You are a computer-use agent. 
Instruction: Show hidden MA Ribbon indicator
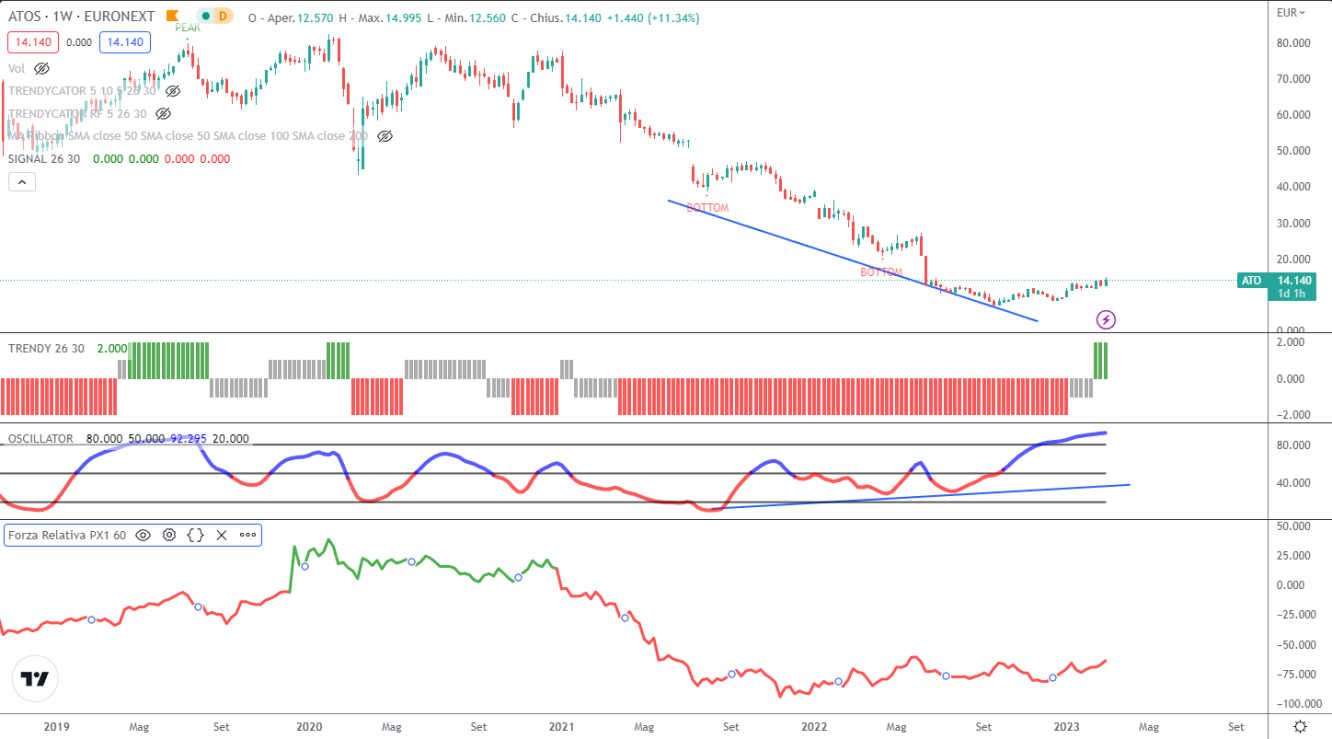pyautogui.click(x=385, y=136)
